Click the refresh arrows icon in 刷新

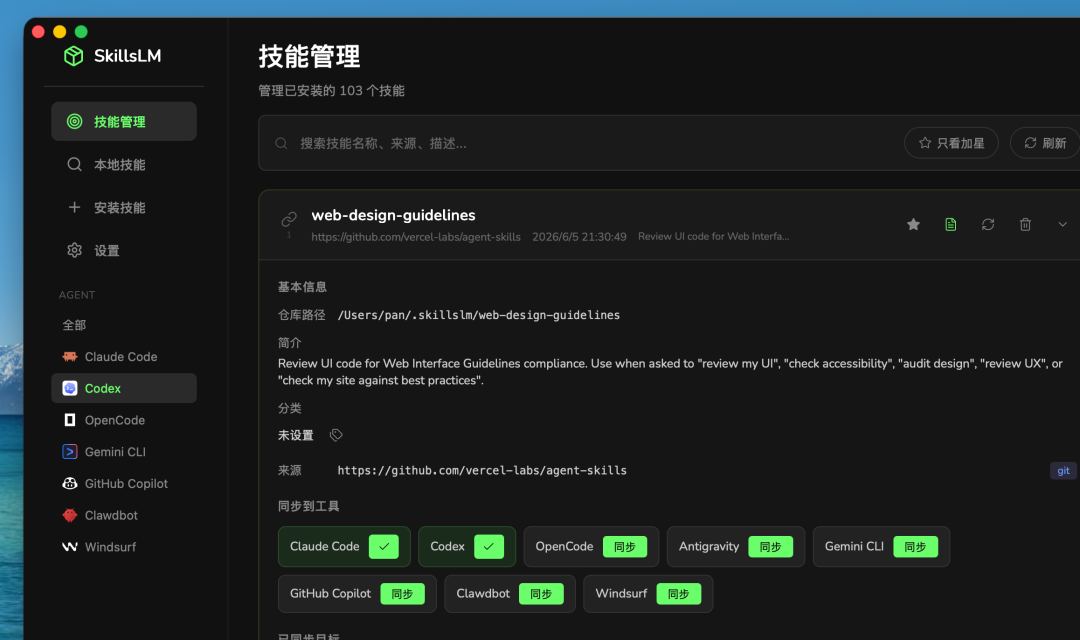(1030, 143)
